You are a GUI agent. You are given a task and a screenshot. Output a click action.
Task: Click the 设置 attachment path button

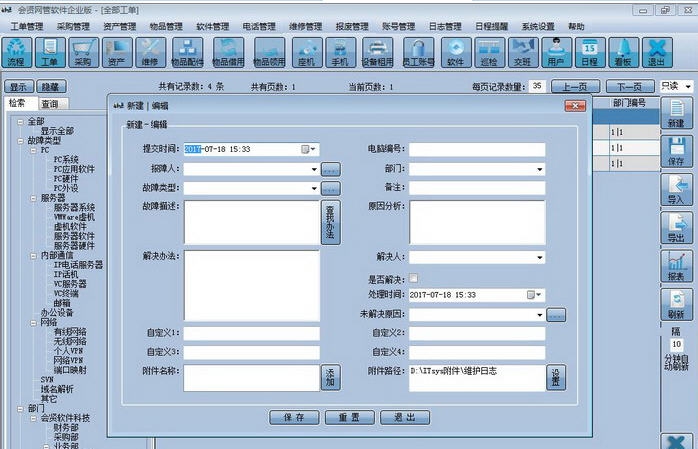[x=556, y=377]
